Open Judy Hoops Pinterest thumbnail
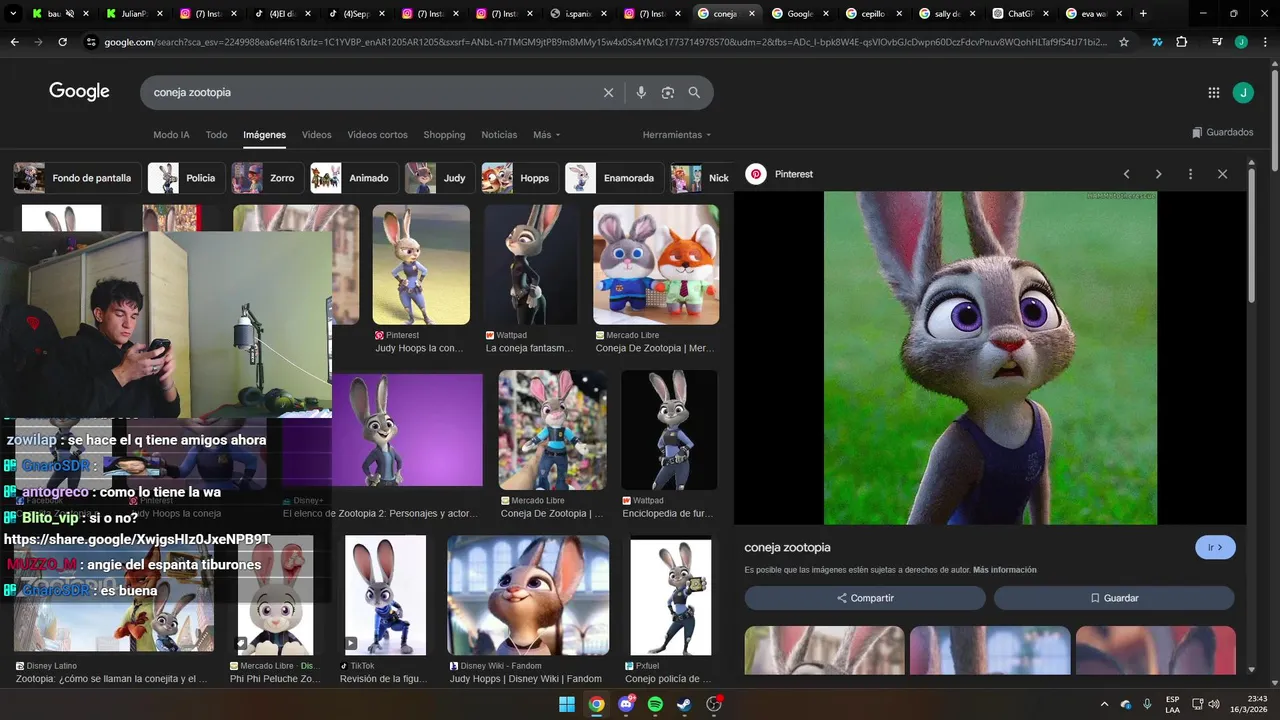 click(421, 265)
